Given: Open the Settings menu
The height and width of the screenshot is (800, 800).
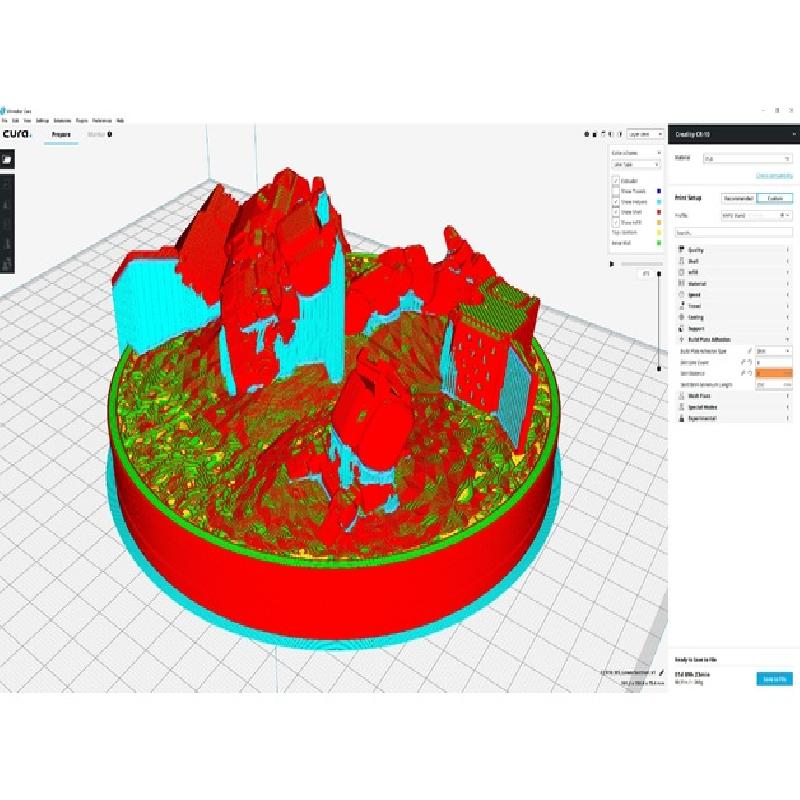Looking at the screenshot, I should [x=42, y=120].
